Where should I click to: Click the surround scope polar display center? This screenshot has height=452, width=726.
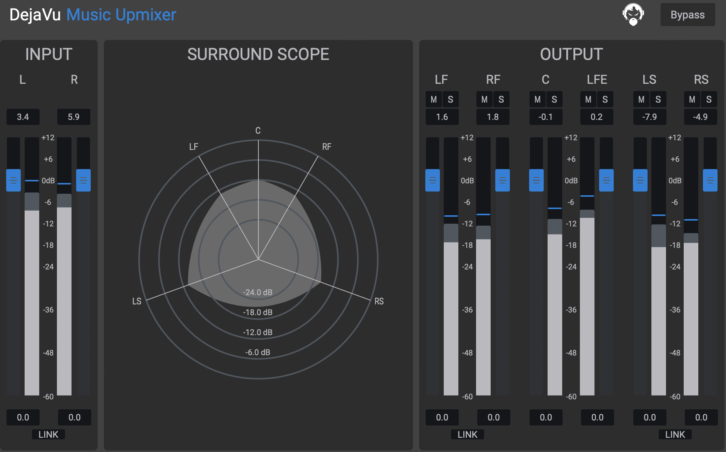(x=258, y=259)
